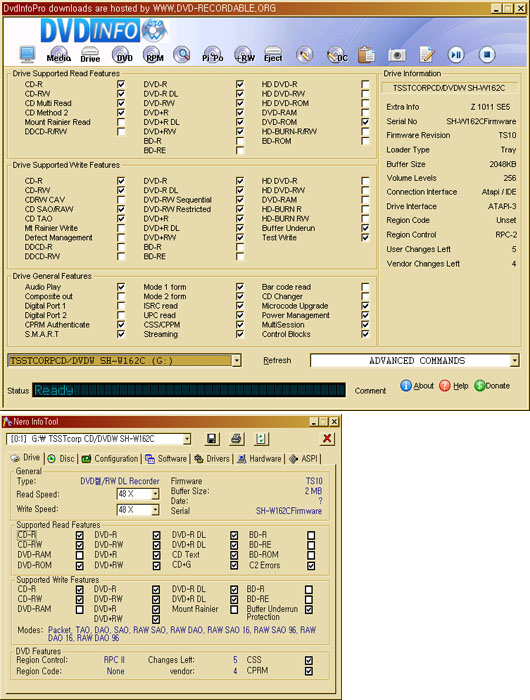Open the TSSTCORP drive selection dropdown
The width and height of the screenshot is (530, 700).
[x=237, y=360]
